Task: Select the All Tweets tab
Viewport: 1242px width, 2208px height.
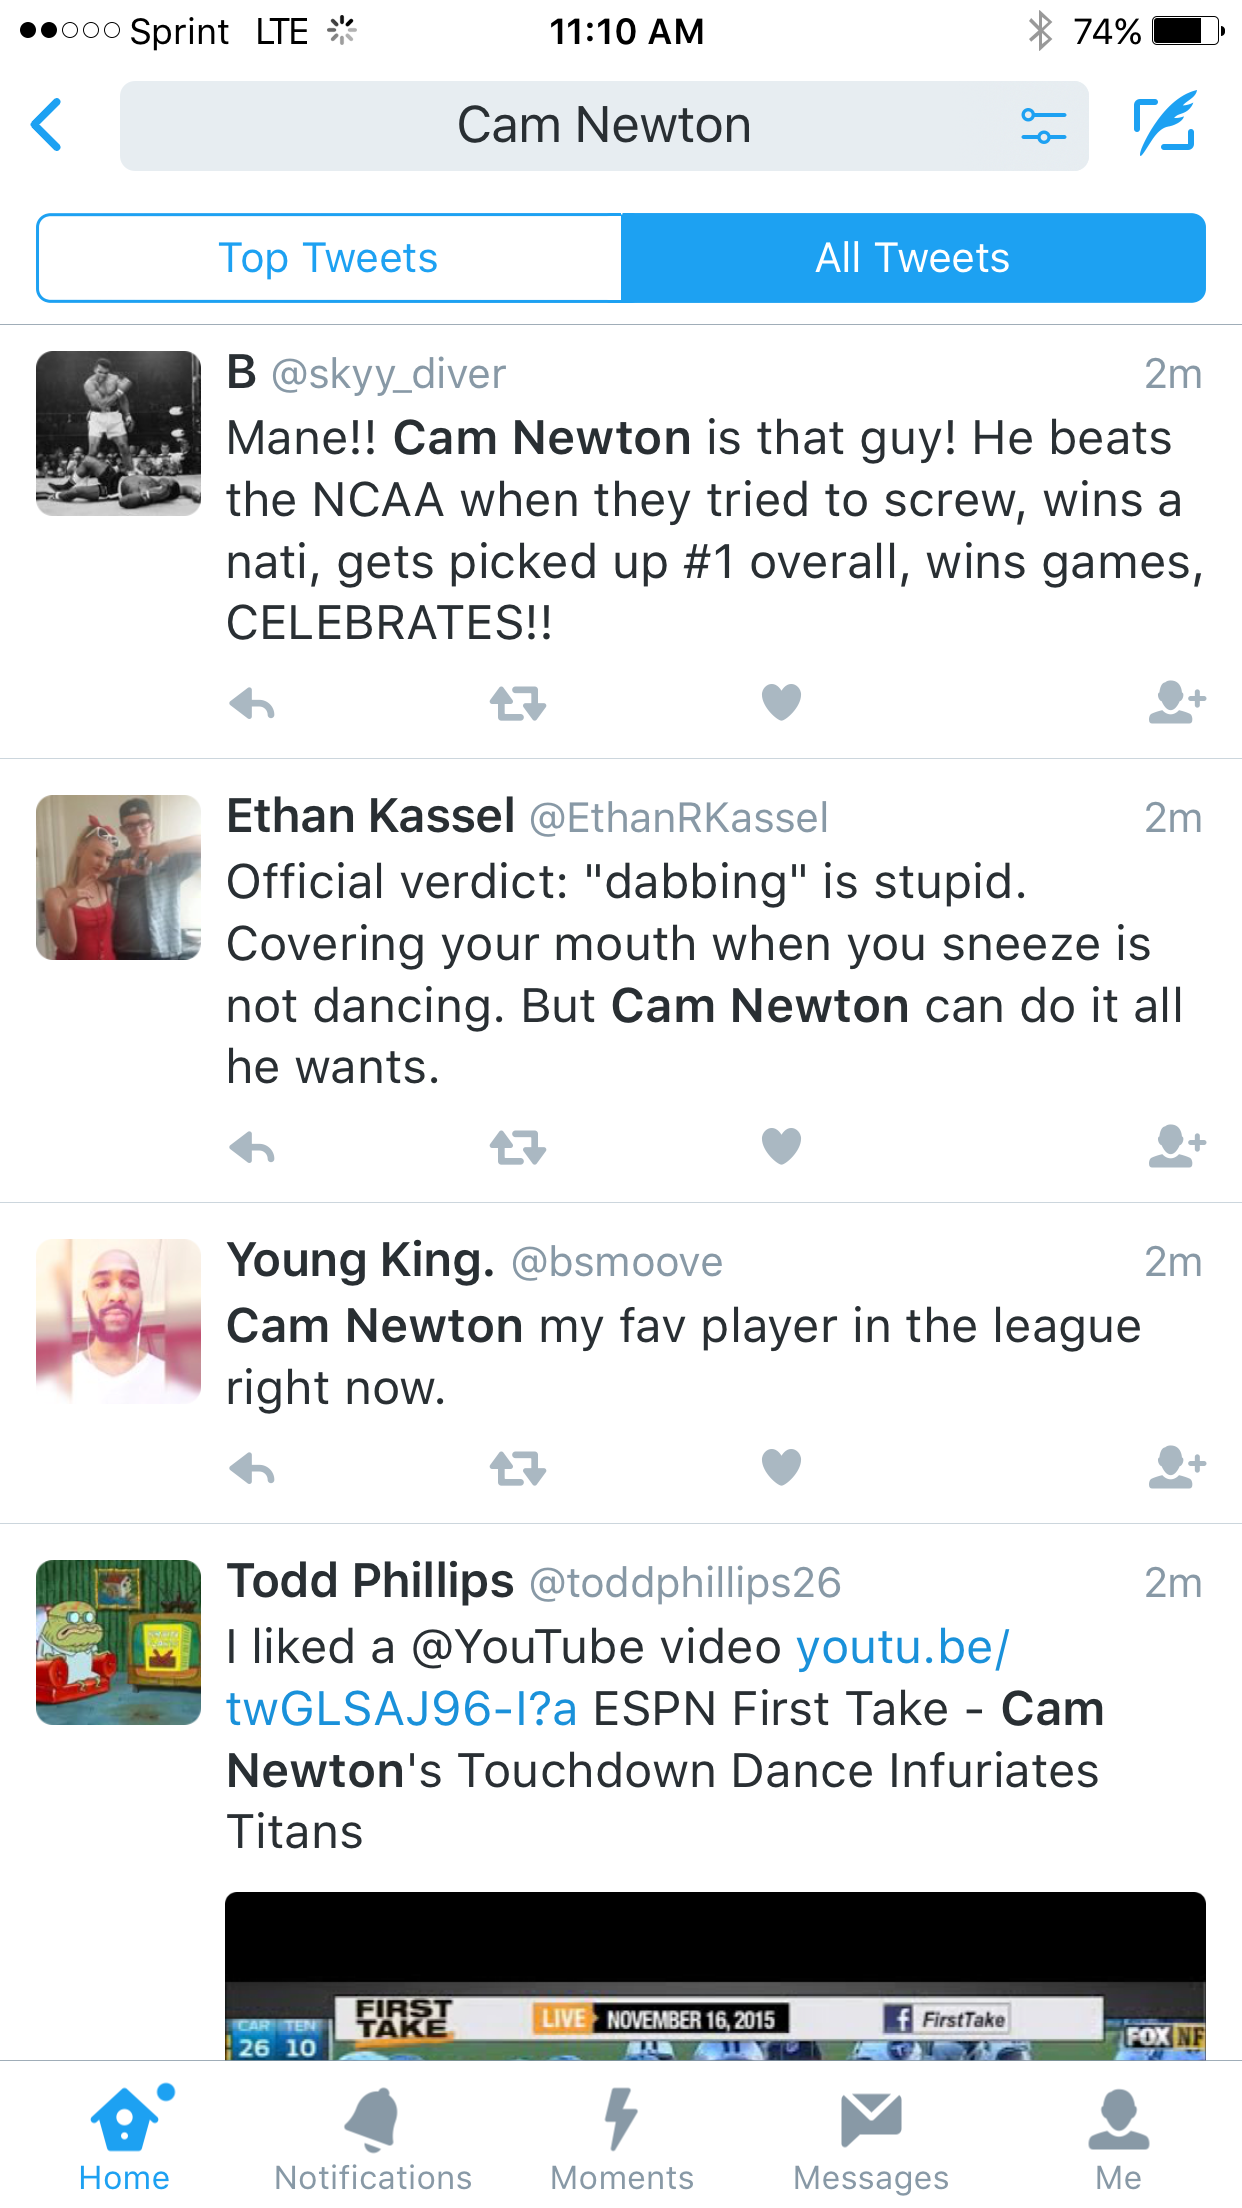Action: (913, 258)
